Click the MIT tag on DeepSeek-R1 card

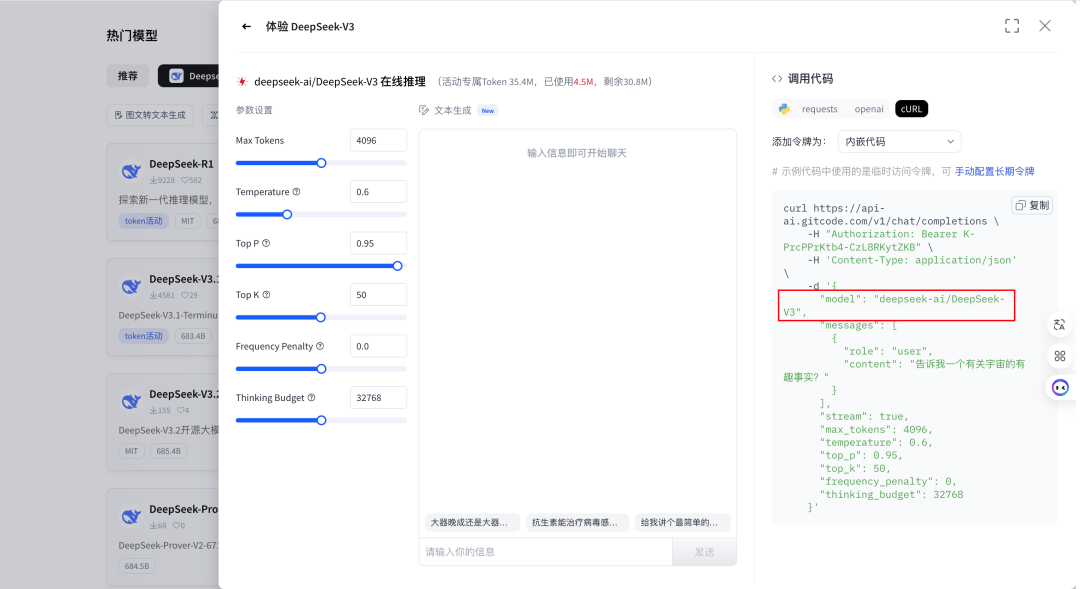tap(187, 221)
